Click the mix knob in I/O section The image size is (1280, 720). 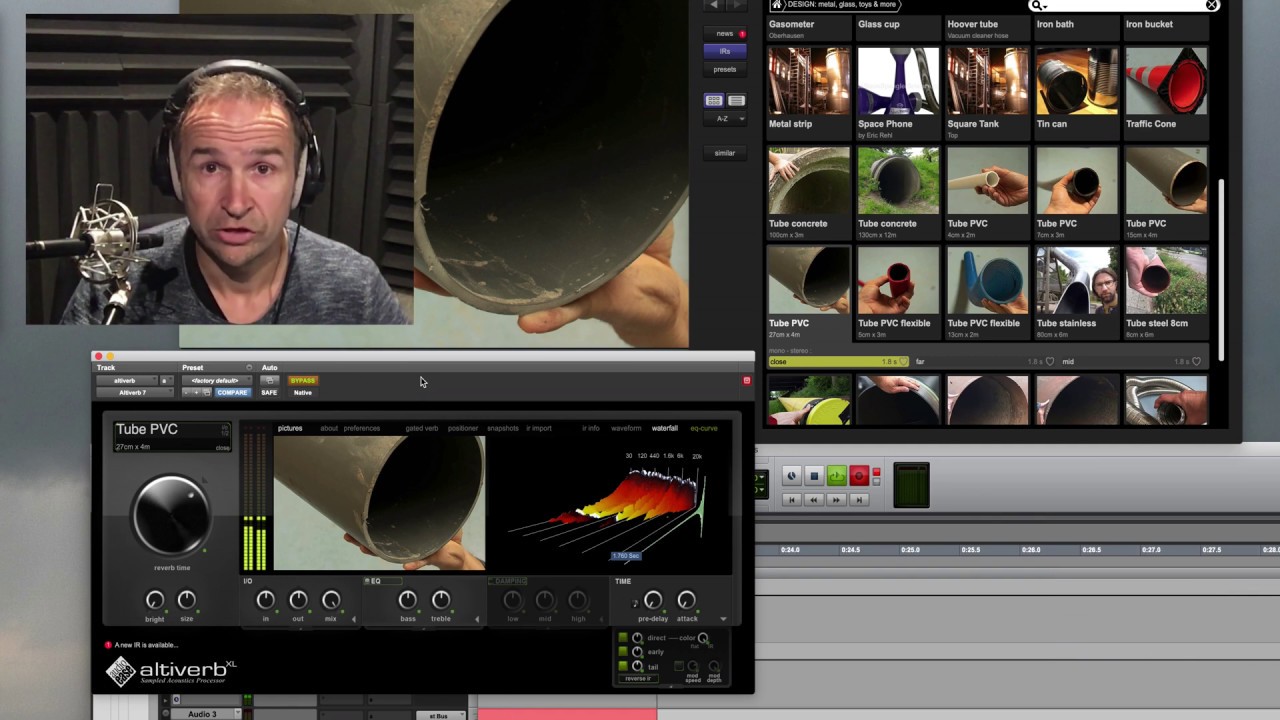[x=331, y=600]
